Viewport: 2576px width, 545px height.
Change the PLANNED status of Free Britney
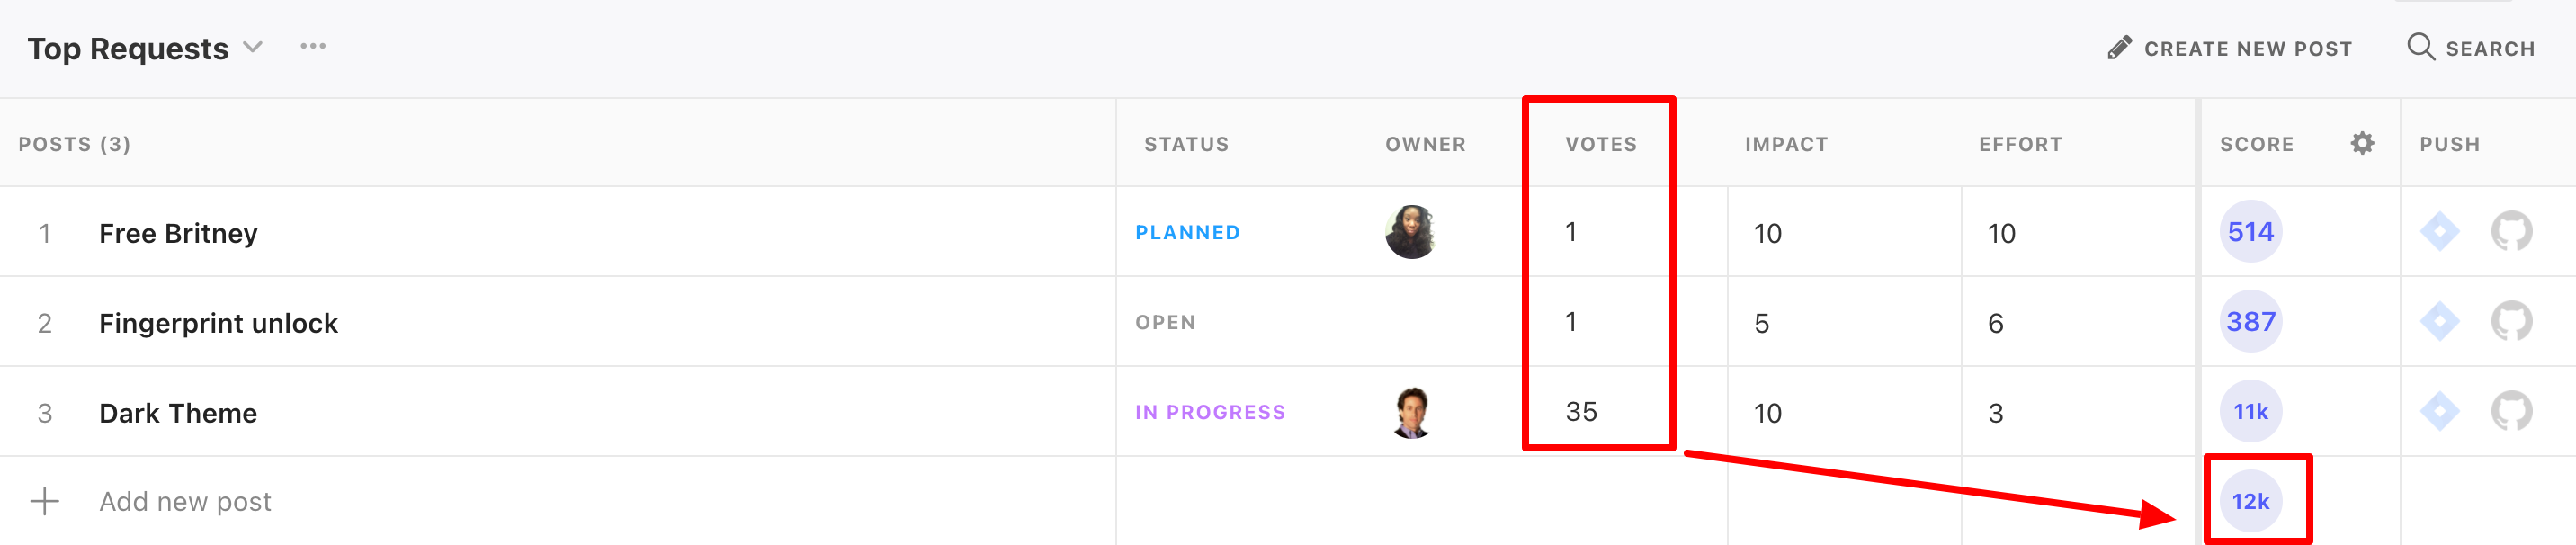[1187, 232]
